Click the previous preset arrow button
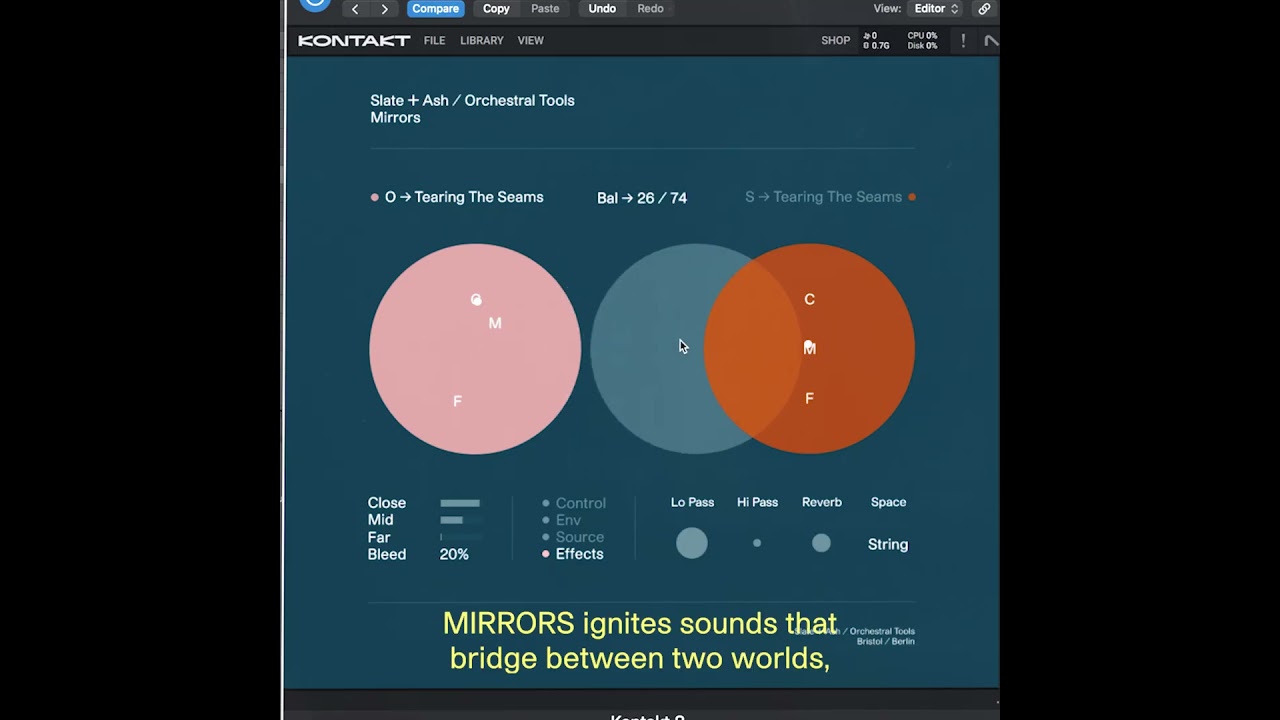Viewport: 1280px width, 720px height. [355, 9]
